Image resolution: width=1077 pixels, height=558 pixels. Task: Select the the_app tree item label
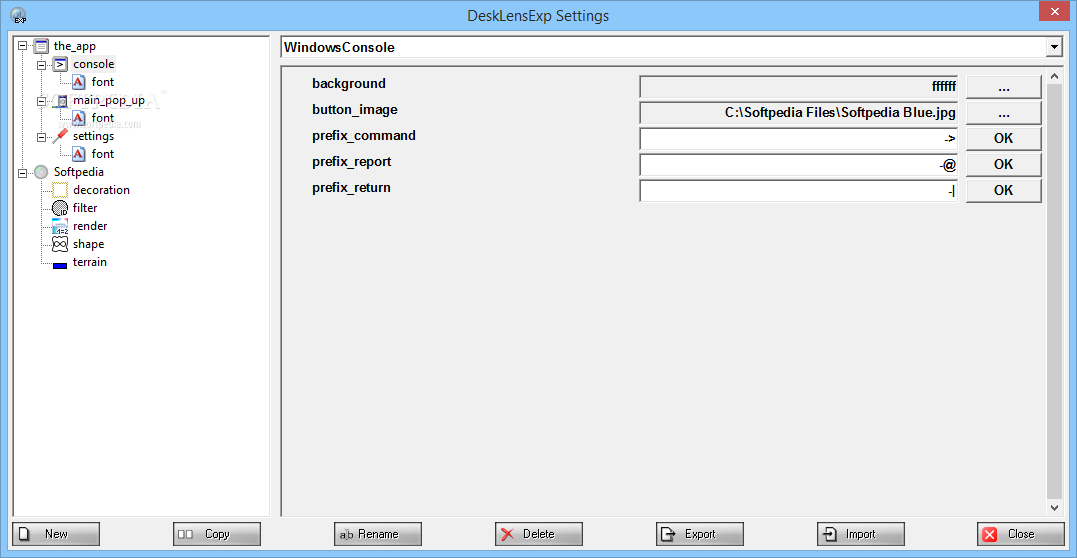[74, 46]
